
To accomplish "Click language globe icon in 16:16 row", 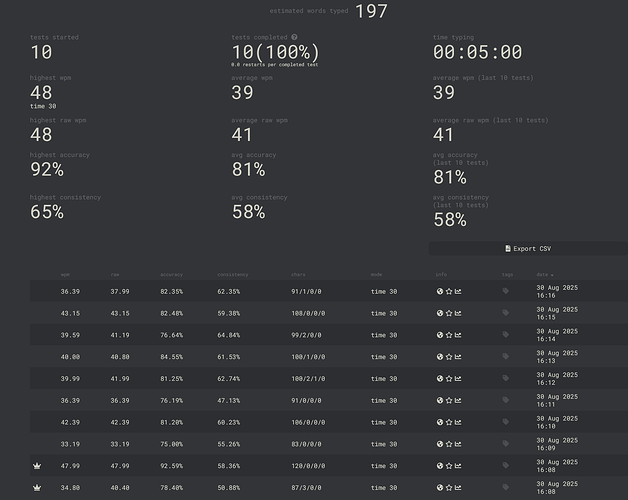I will coord(440,292).
